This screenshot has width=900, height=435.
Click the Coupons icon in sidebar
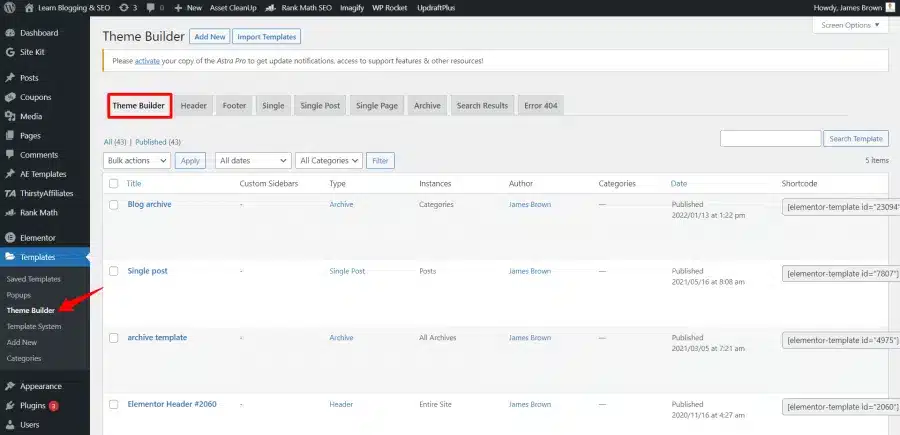[x=10, y=97]
